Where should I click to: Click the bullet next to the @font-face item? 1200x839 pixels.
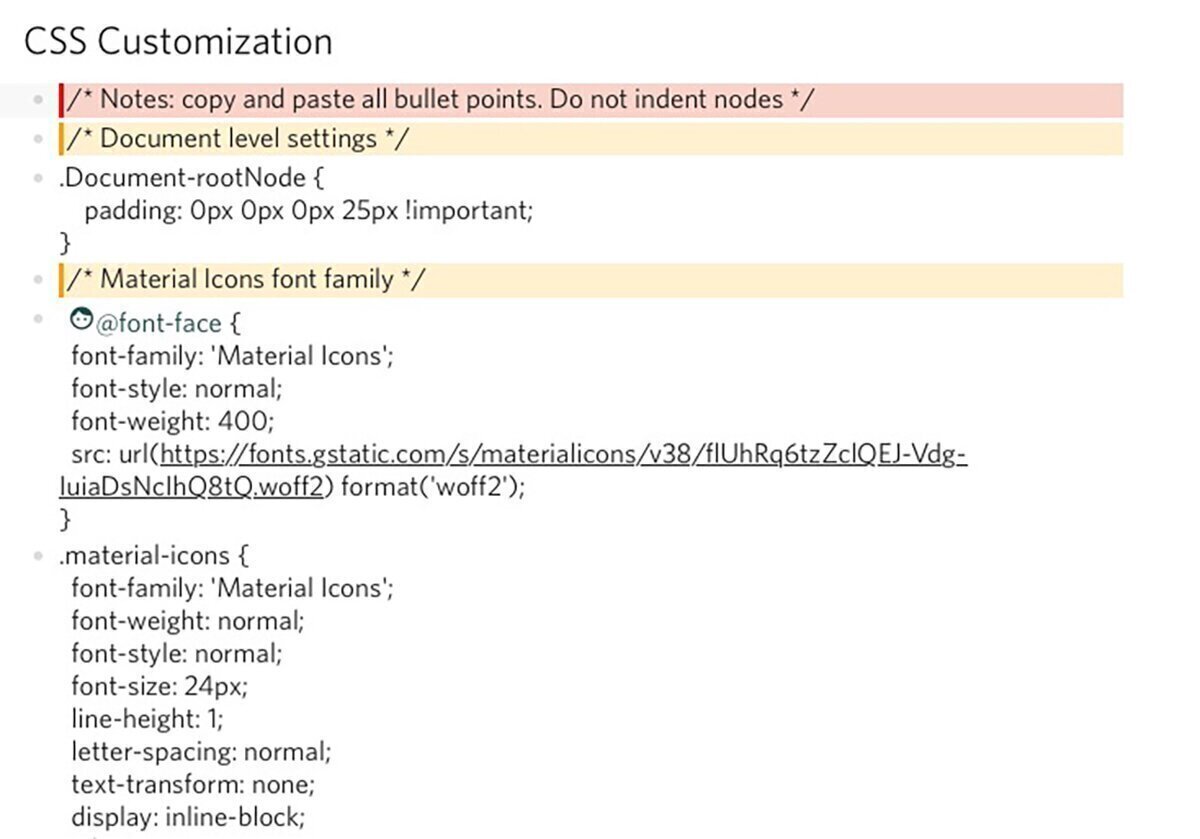(x=38, y=319)
